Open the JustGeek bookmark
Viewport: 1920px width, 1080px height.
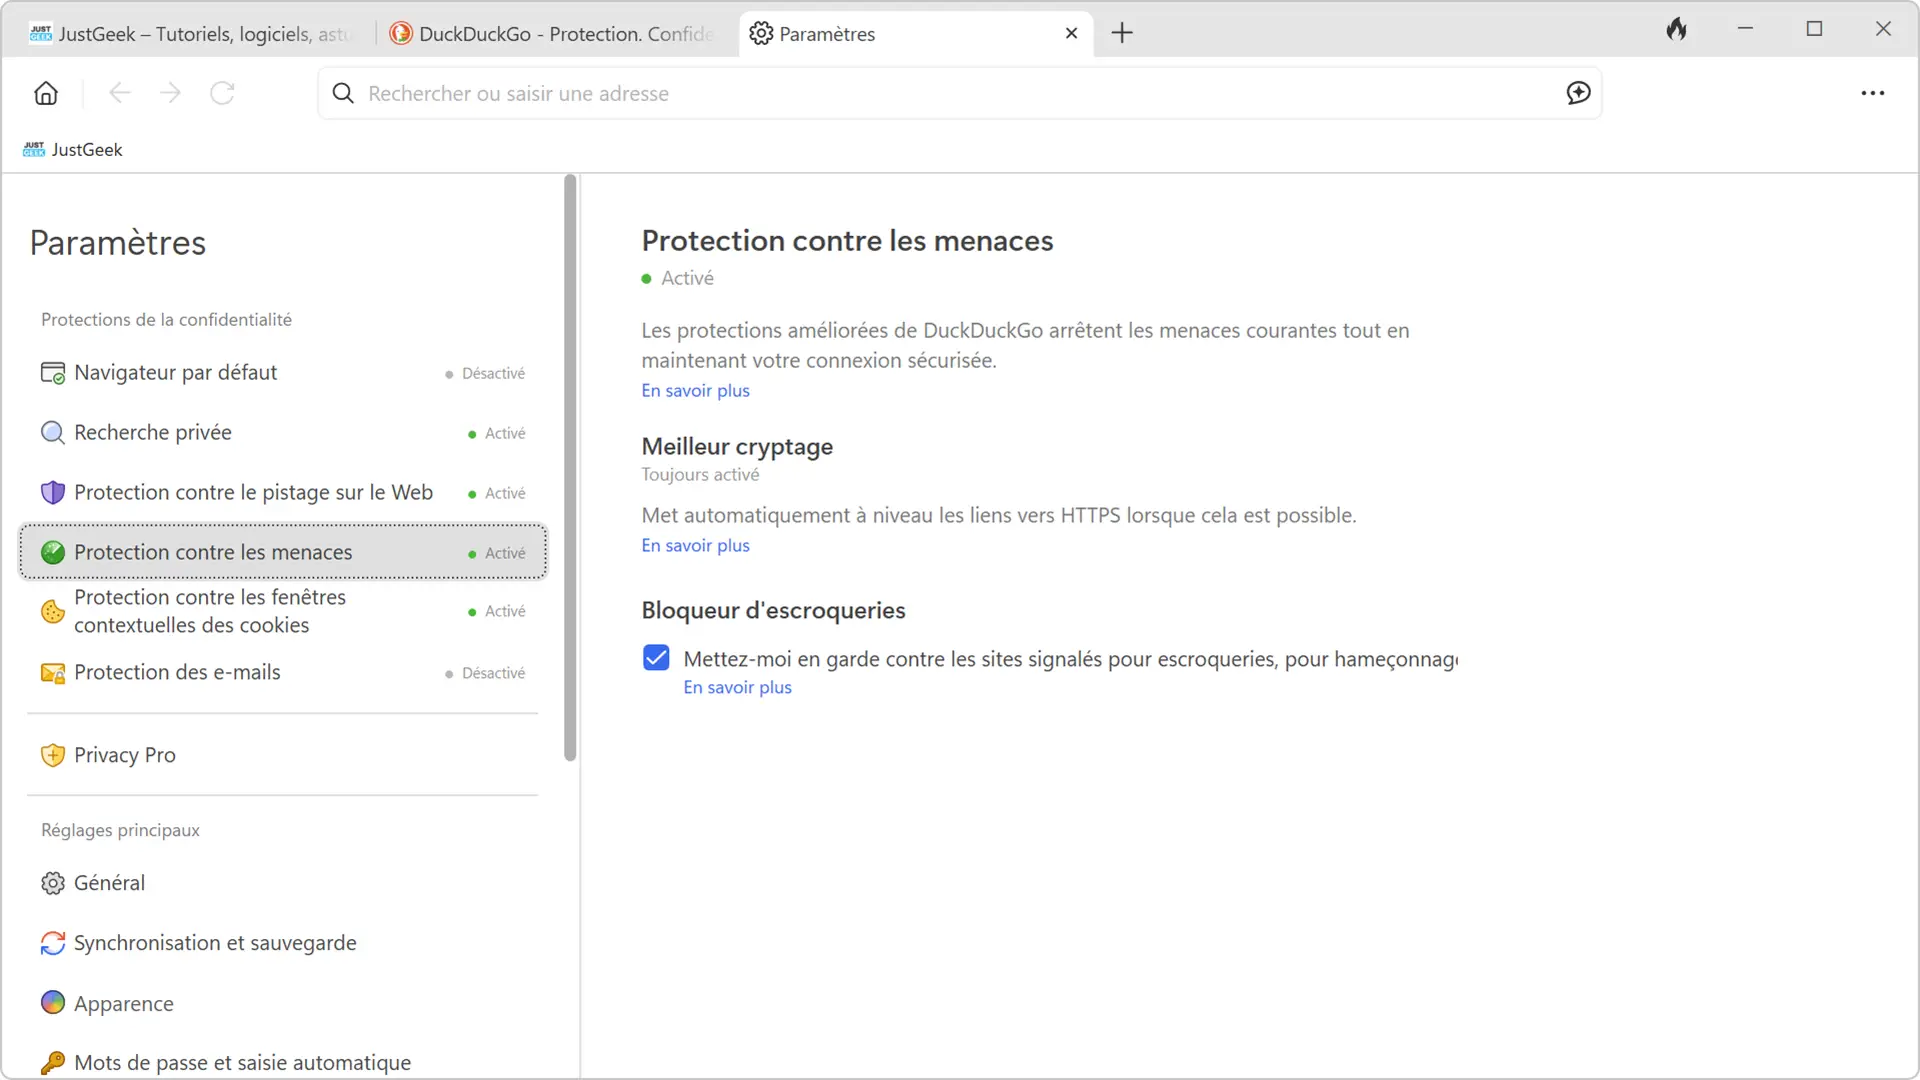pyautogui.click(x=73, y=149)
